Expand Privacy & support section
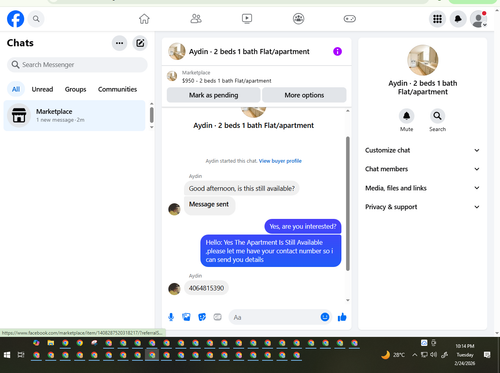 [x=422, y=207]
